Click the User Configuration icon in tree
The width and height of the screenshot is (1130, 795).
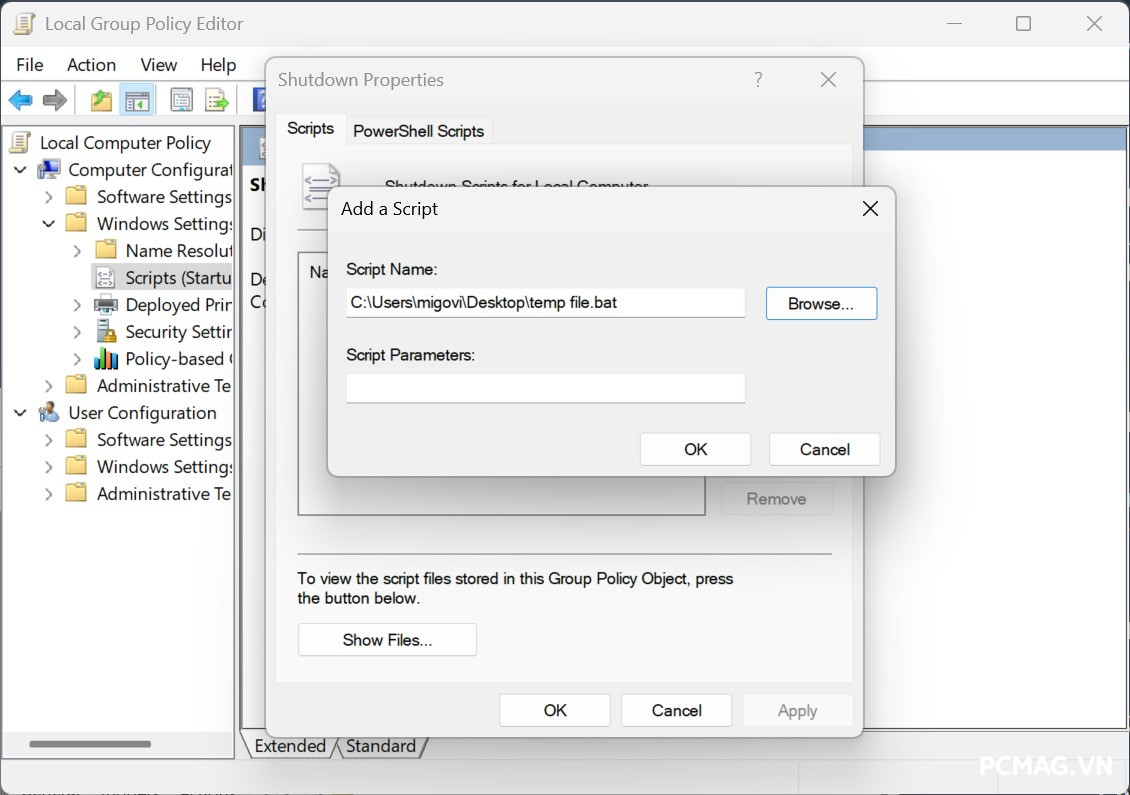click(x=49, y=413)
